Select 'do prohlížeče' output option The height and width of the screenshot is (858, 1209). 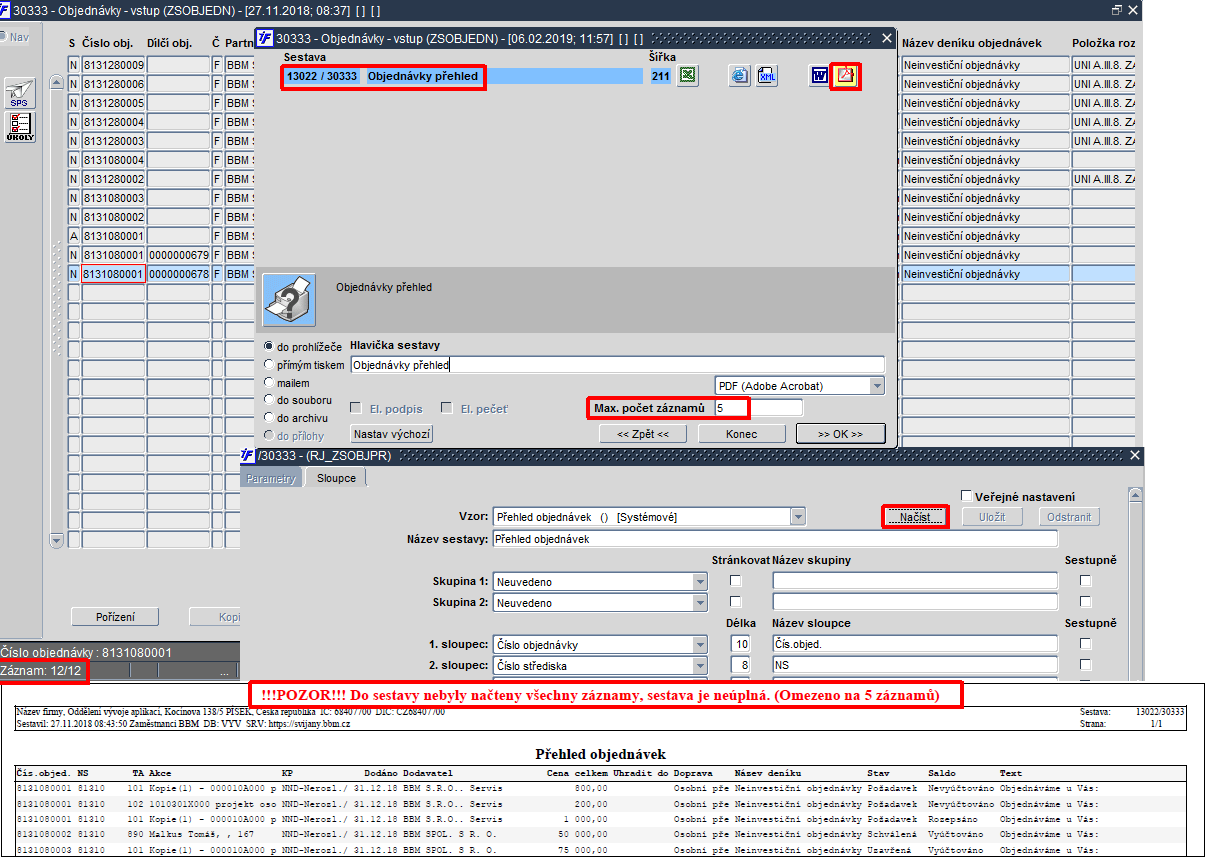[x=269, y=346]
